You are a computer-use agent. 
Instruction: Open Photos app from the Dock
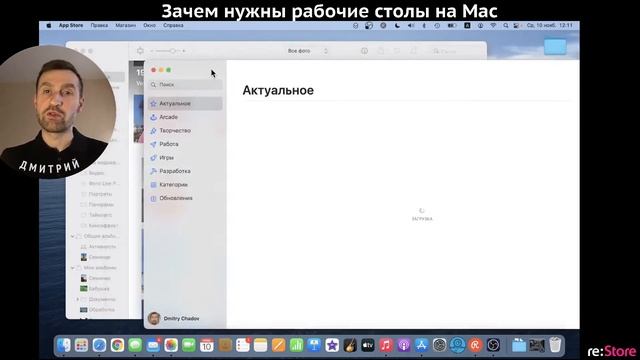[x=171, y=345]
